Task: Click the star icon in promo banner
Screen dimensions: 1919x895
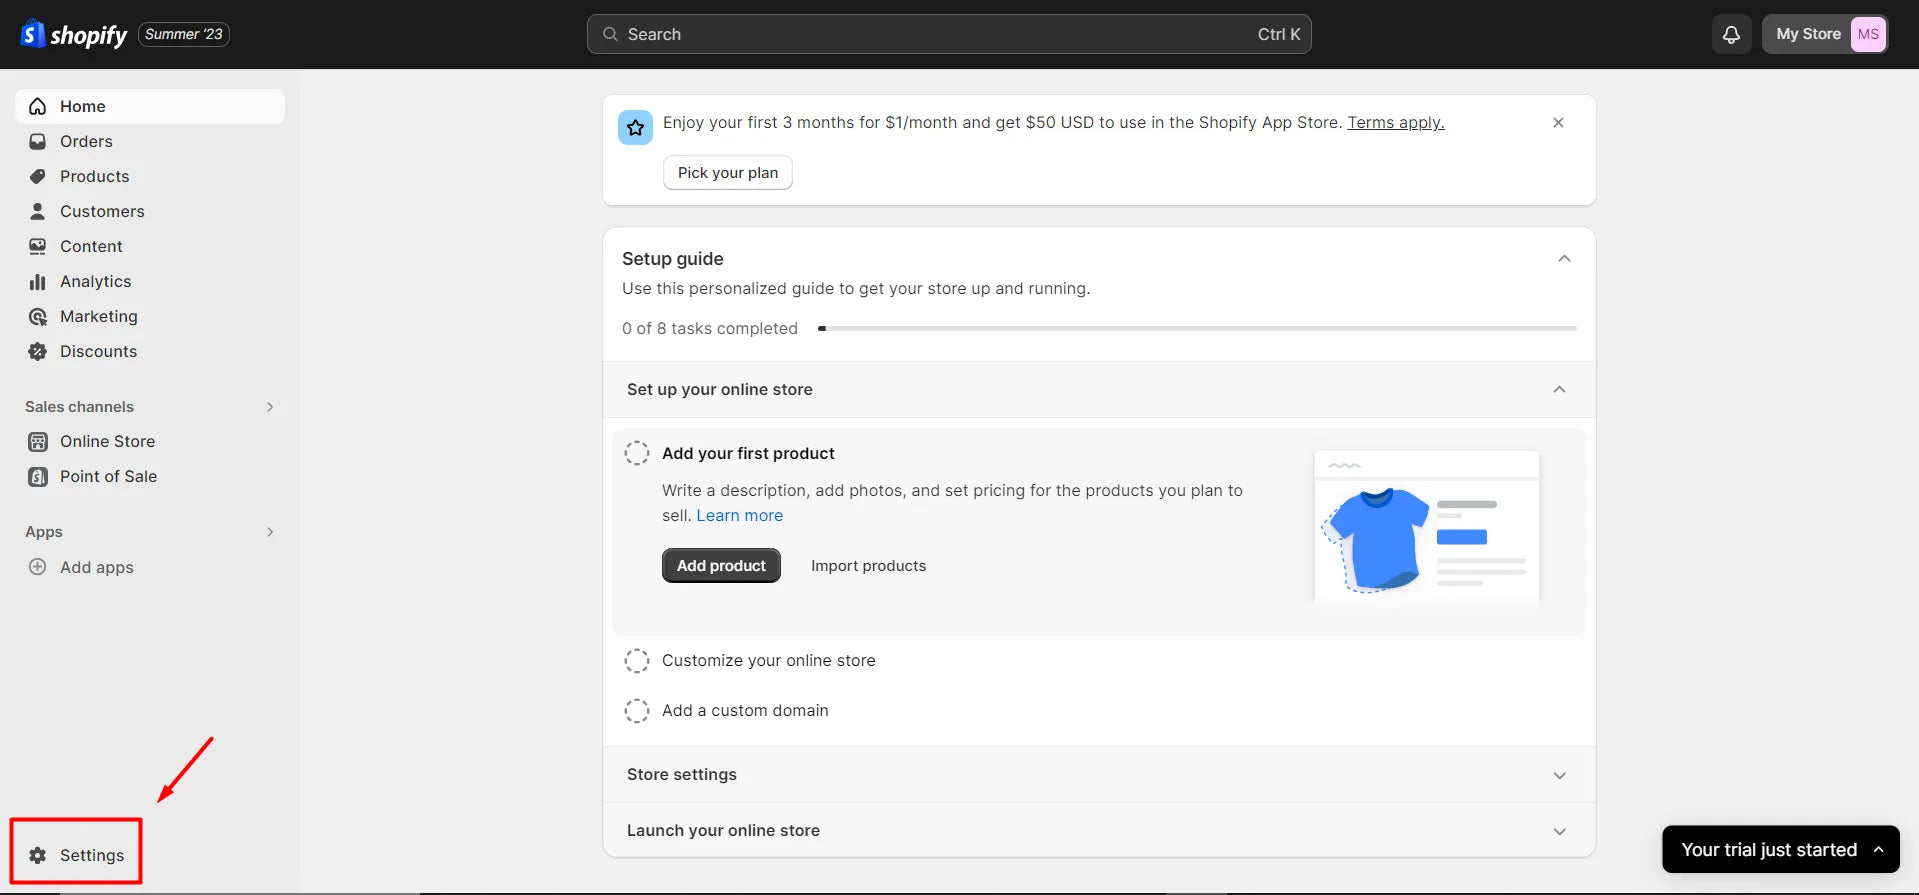Action: coord(635,127)
